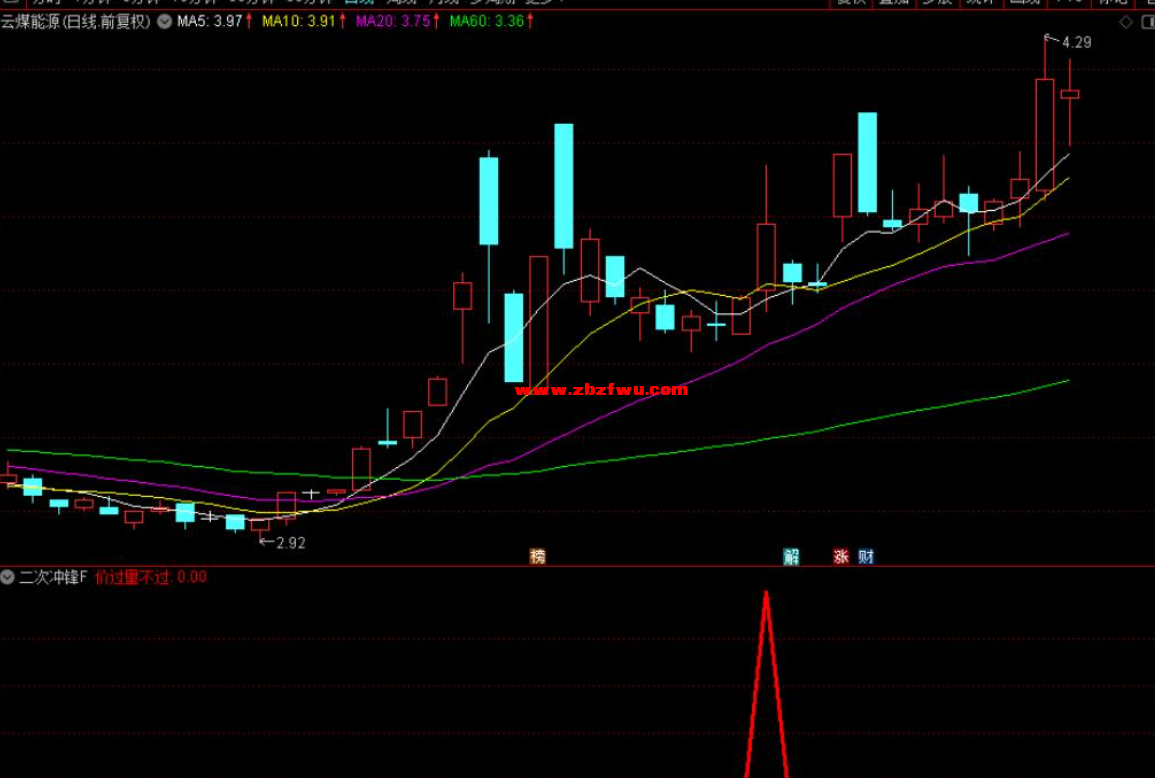Click the 2.92 low price label
This screenshot has width=1155, height=778.
pos(289,543)
